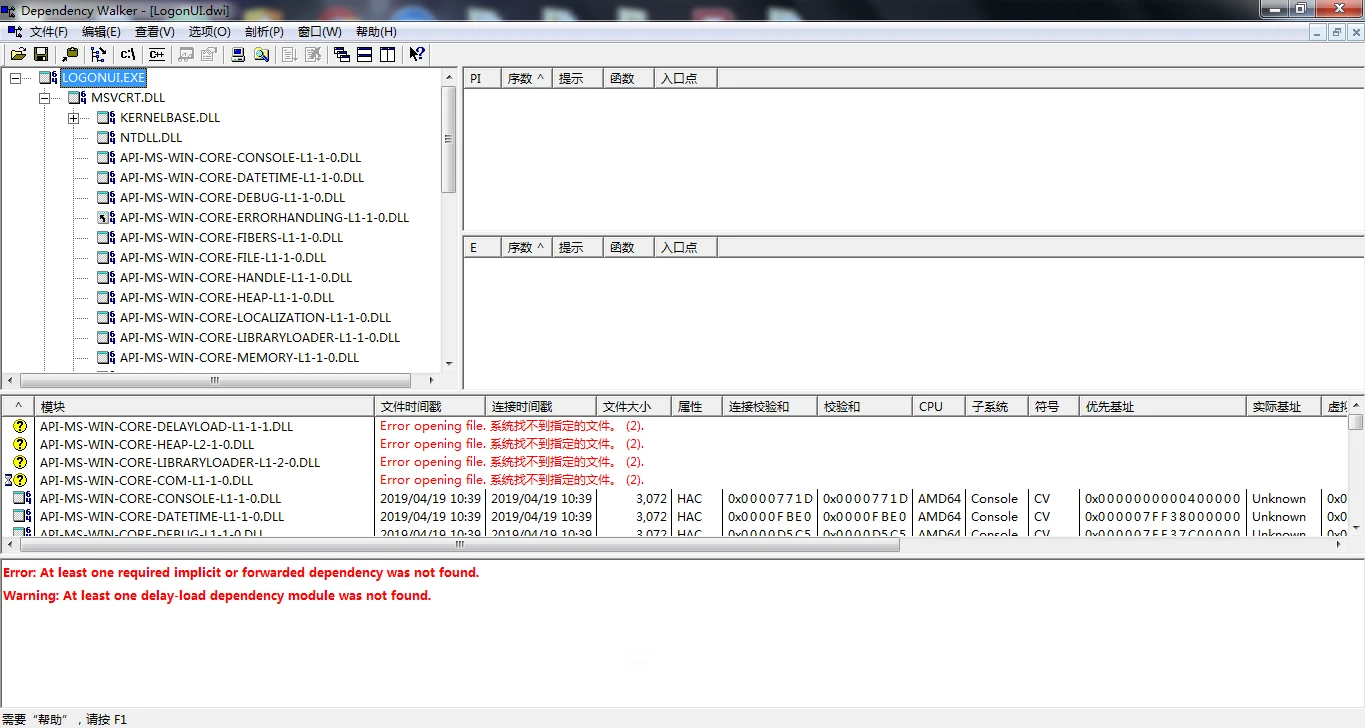Save the session via the floppy disk icon
Viewport: 1365px width, 728px height.
click(41, 54)
